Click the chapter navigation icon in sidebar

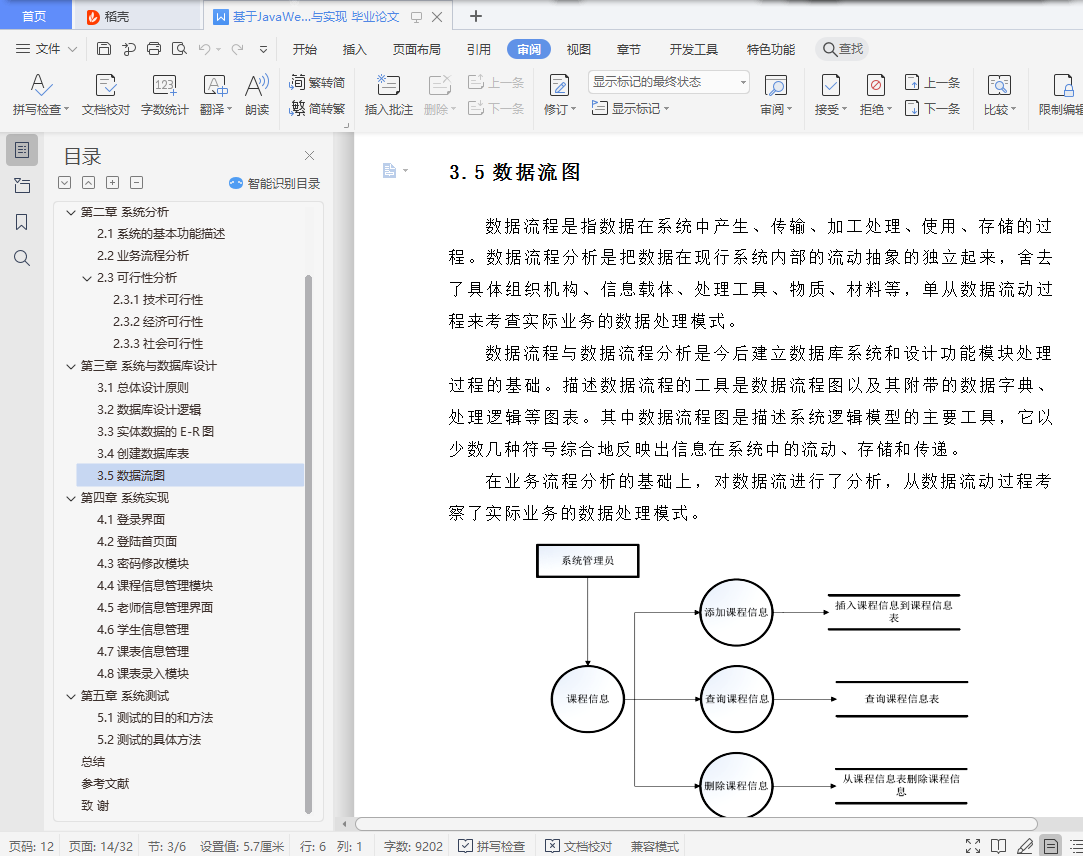click(21, 186)
